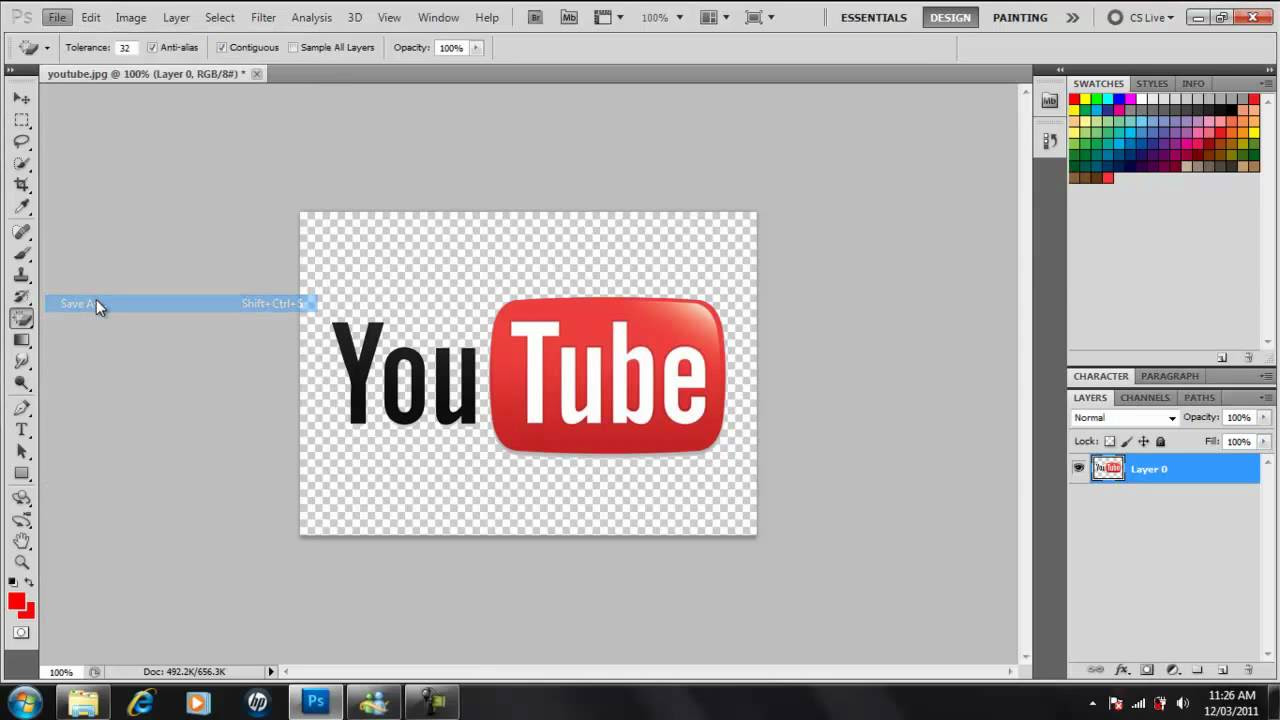The height and width of the screenshot is (720, 1280).
Task: Select the Type tool
Action: [x=22, y=430]
